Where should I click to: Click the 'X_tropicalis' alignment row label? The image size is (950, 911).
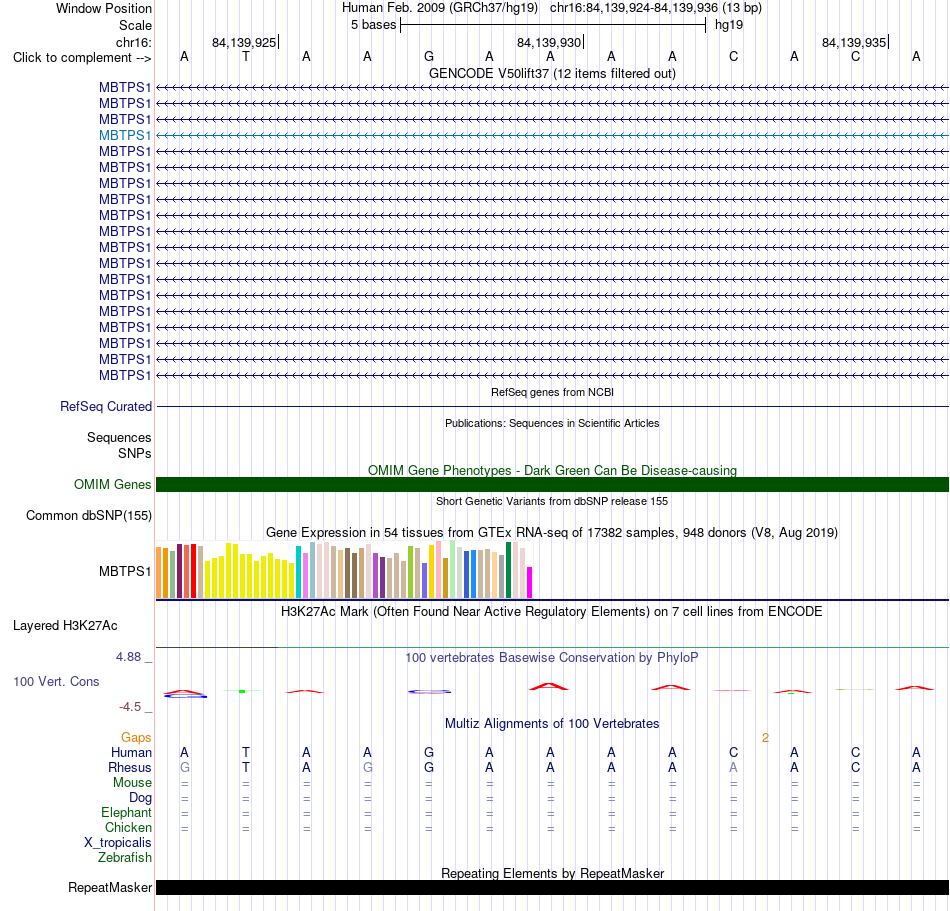pyautogui.click(x=118, y=843)
